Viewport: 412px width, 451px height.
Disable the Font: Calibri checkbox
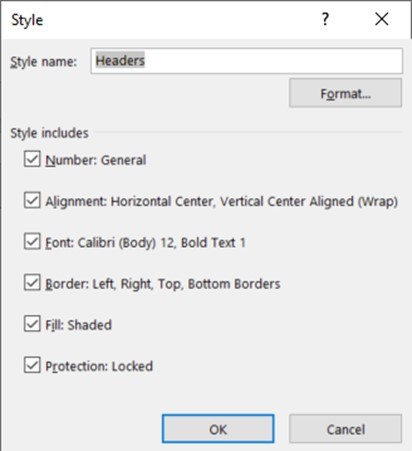(x=32, y=241)
